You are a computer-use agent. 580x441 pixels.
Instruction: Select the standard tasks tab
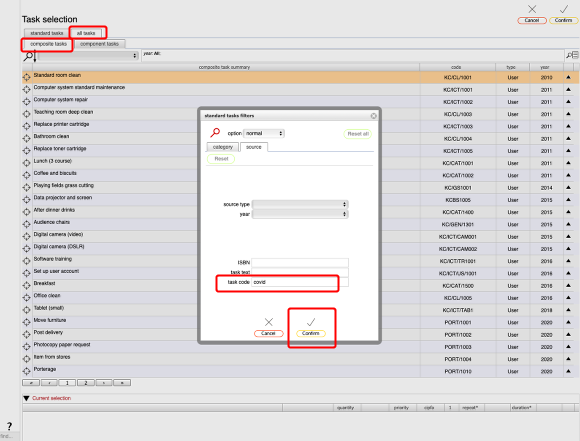47,33
